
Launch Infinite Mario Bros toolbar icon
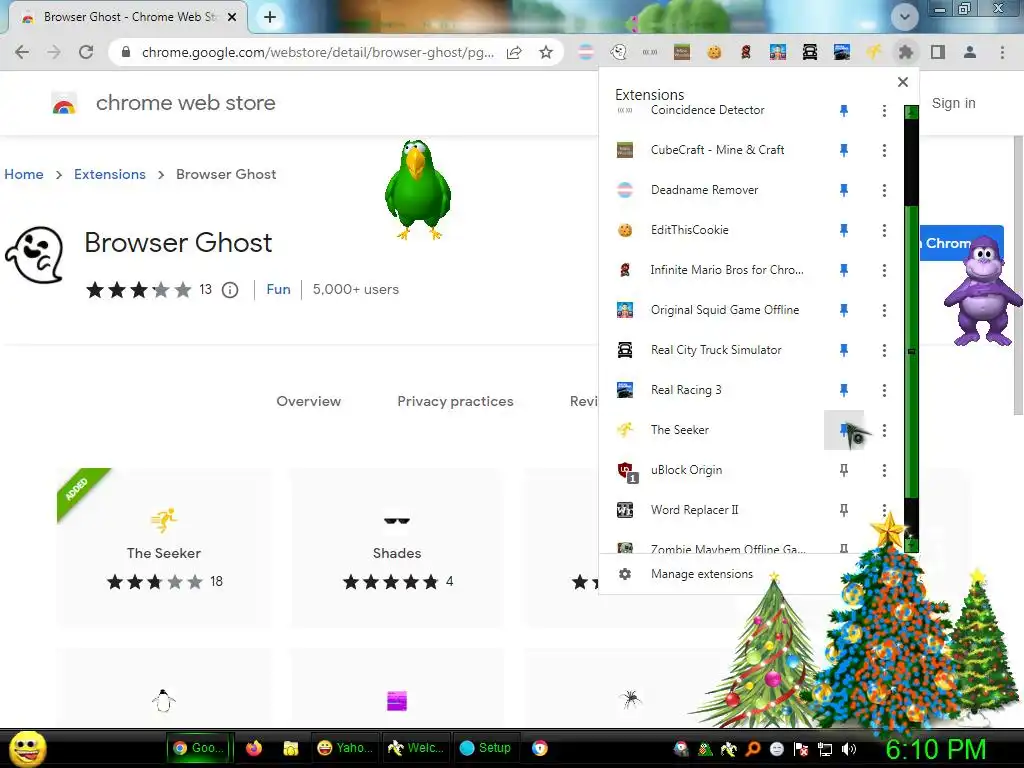[x=746, y=52]
